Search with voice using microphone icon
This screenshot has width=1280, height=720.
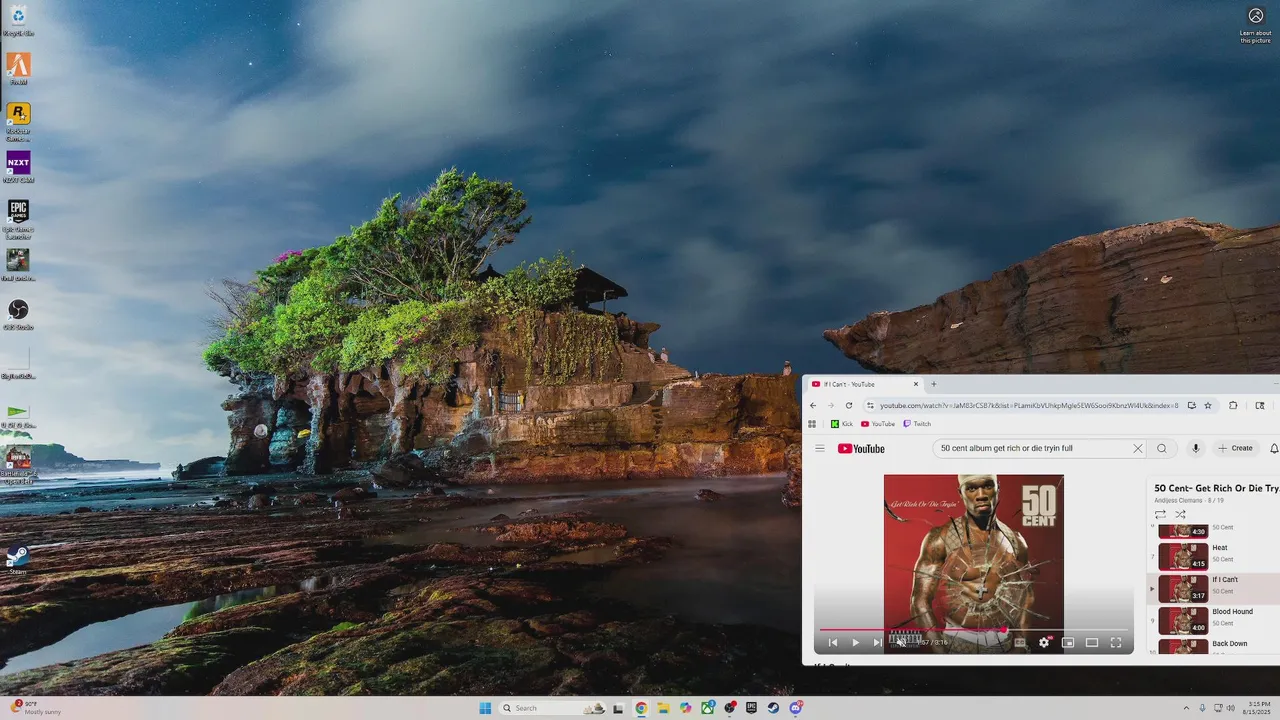click(x=1195, y=448)
